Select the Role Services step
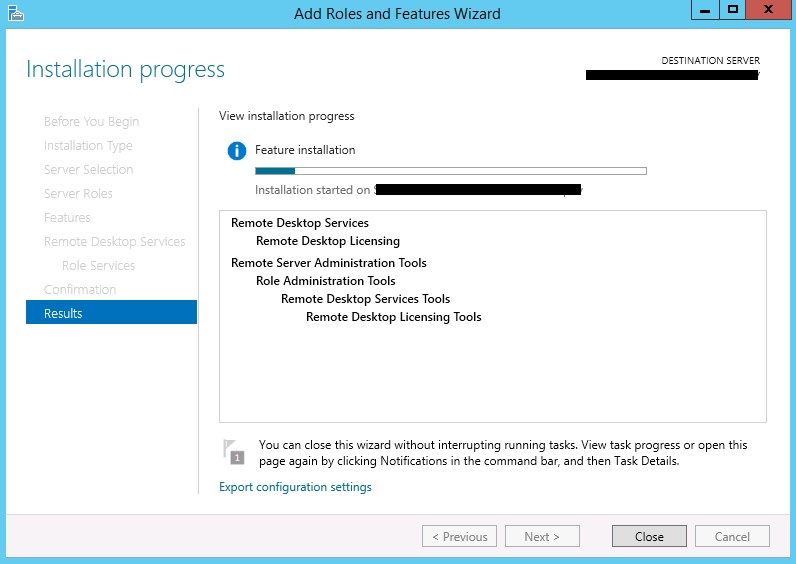The width and height of the screenshot is (796, 564). (x=98, y=266)
